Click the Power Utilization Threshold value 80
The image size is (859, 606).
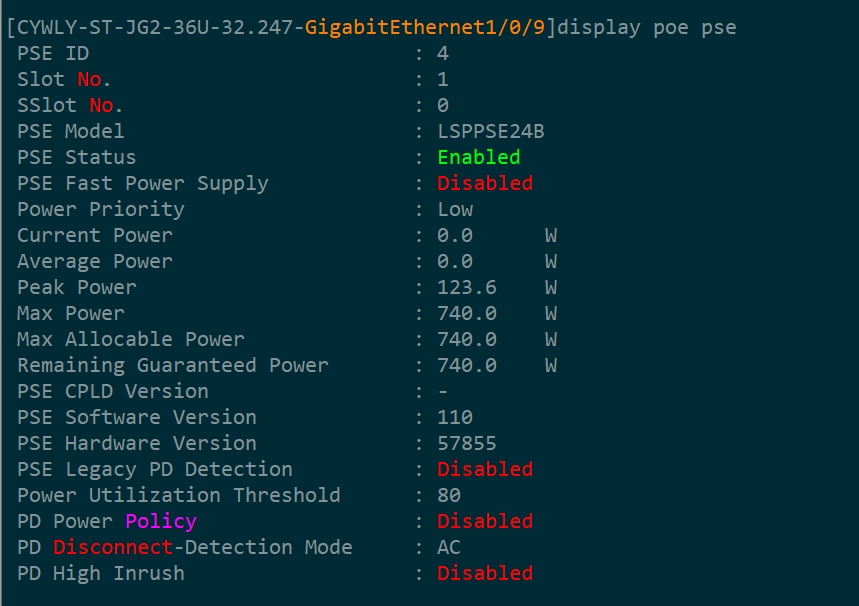pyautogui.click(x=449, y=495)
